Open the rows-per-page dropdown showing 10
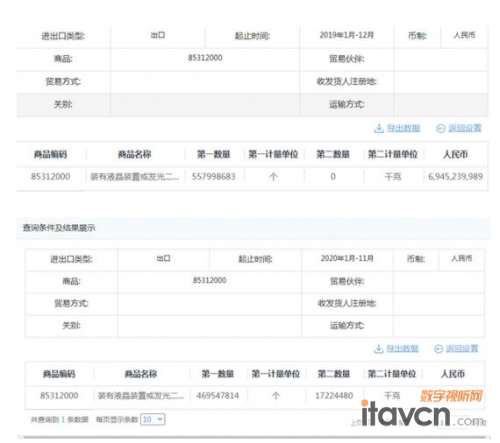500x443 pixels. coord(153,419)
